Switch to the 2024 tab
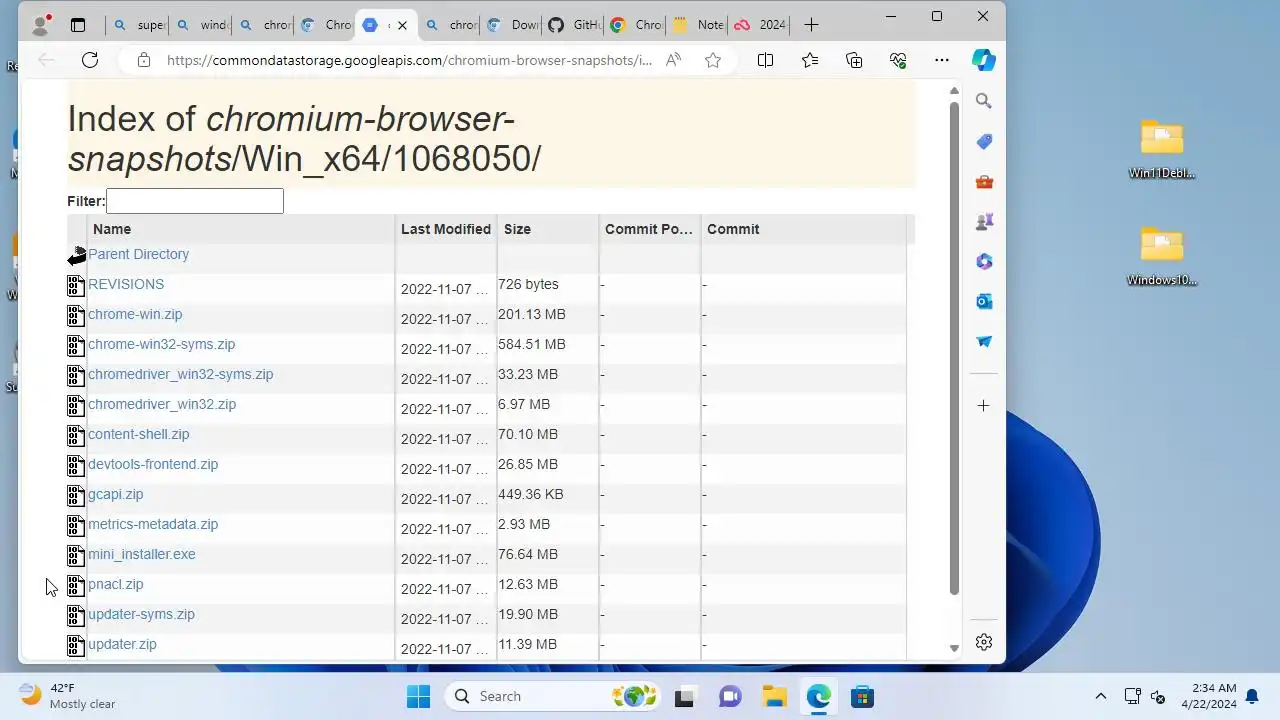The image size is (1280, 720). 759,25
